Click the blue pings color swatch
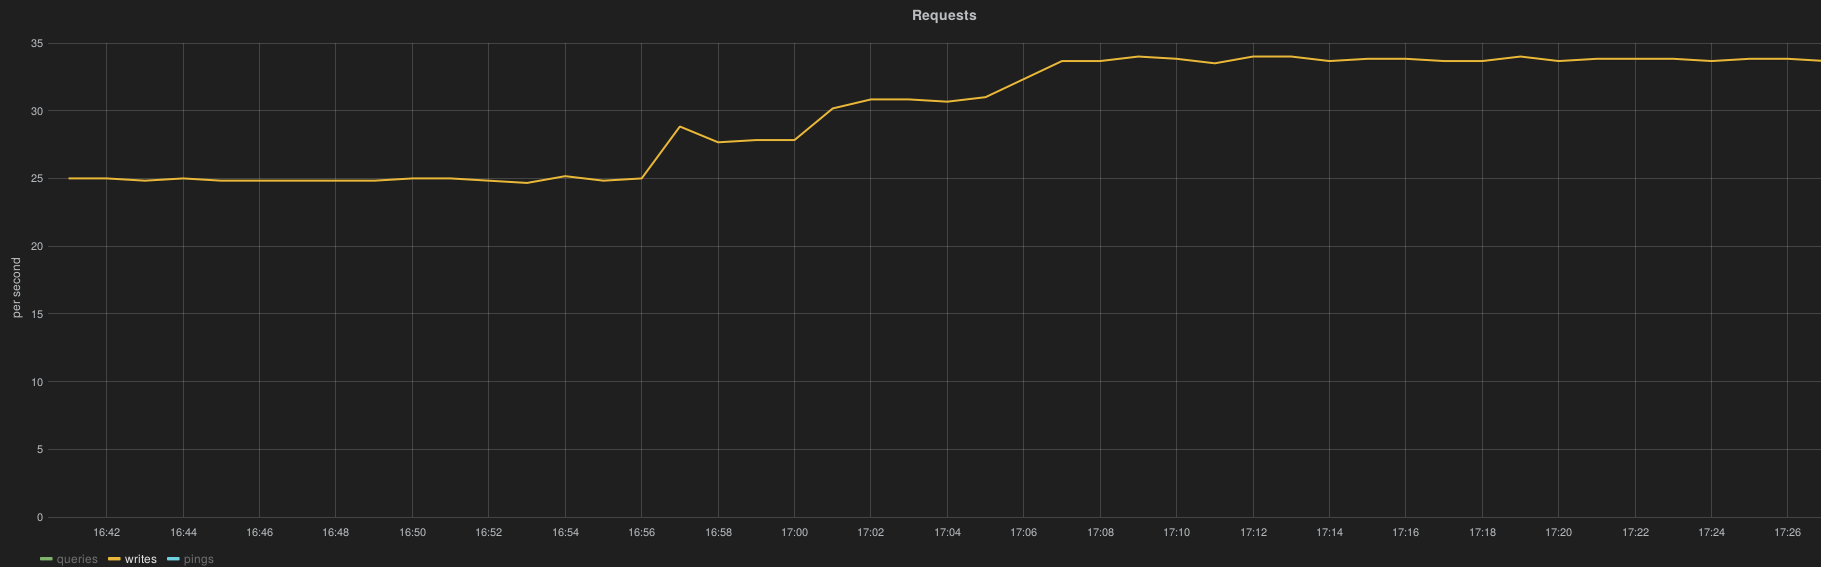The image size is (1821, 567). coord(173,559)
